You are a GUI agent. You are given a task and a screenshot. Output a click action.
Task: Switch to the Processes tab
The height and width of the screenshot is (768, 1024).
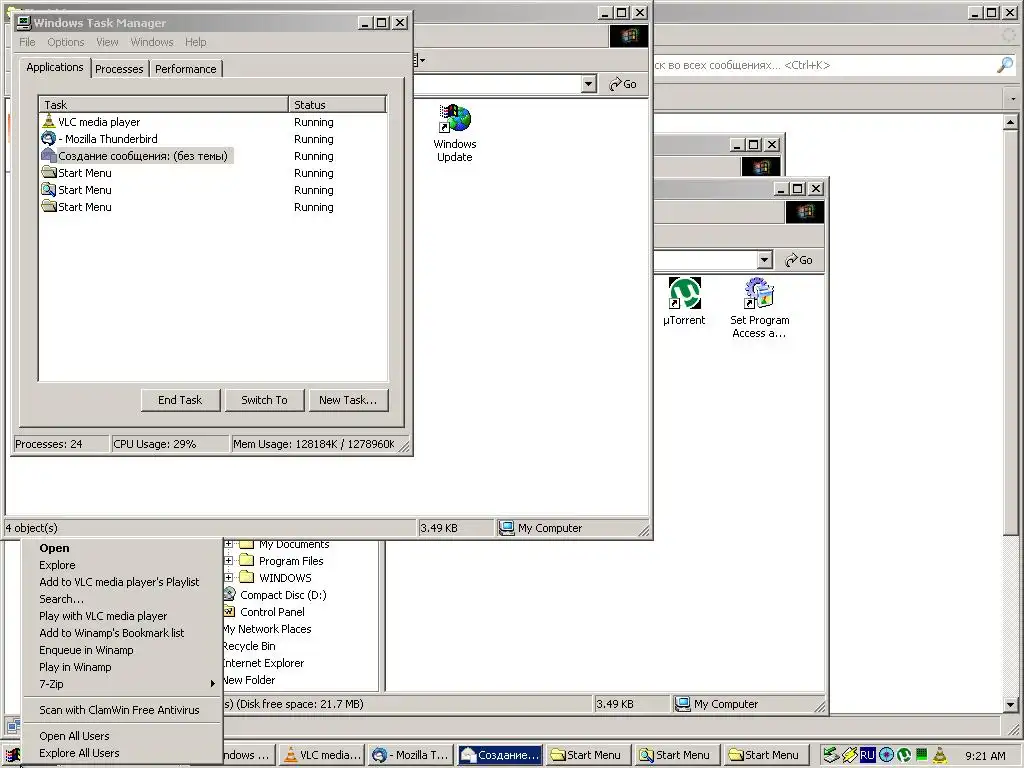119,69
